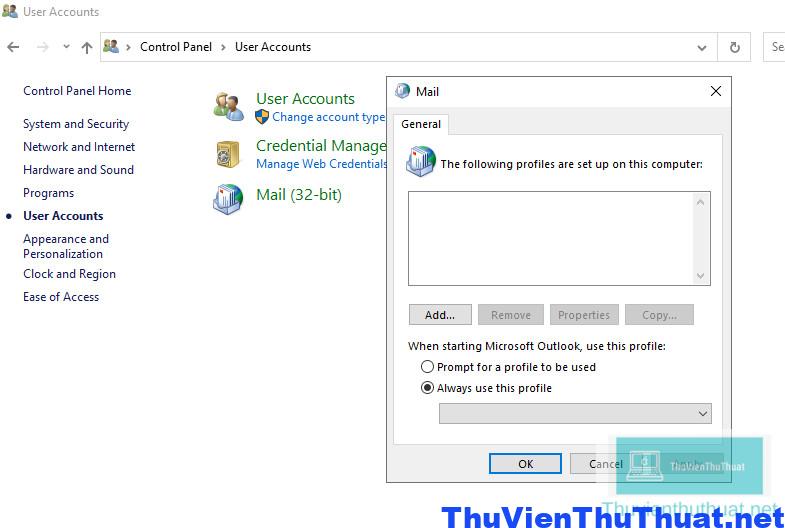Click the Mail (32-bit) mailbox icon
The width and height of the screenshot is (785, 528).
228,199
